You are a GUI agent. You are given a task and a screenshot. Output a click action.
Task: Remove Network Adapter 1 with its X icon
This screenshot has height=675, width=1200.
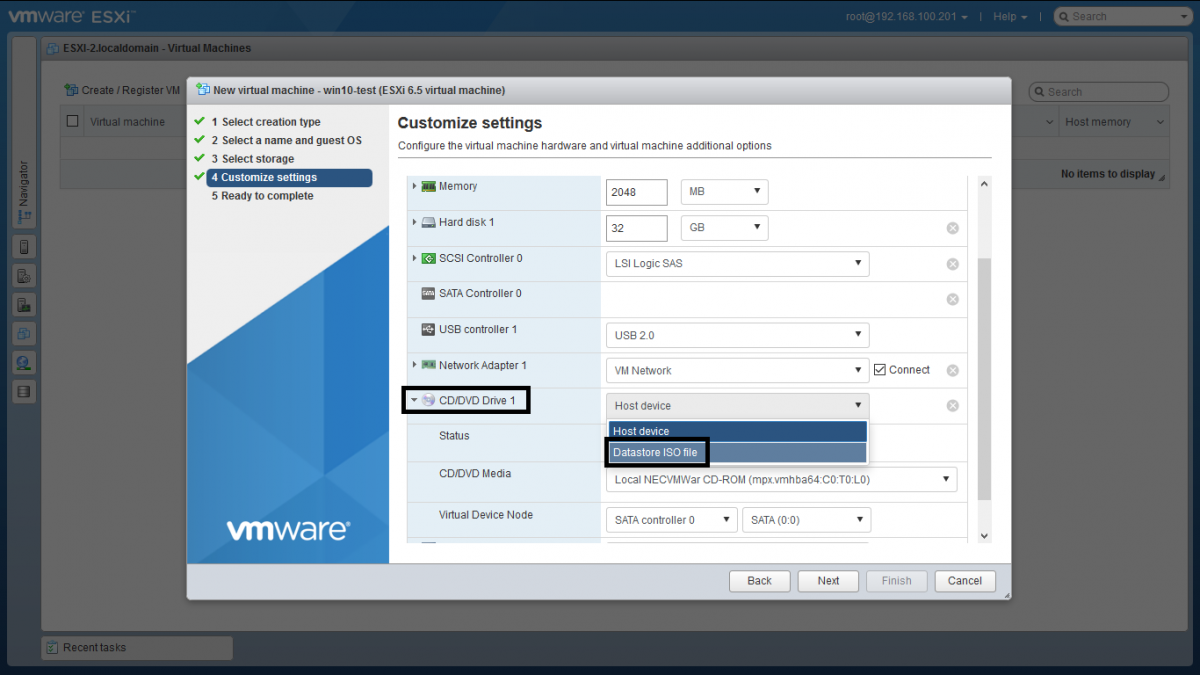click(953, 370)
